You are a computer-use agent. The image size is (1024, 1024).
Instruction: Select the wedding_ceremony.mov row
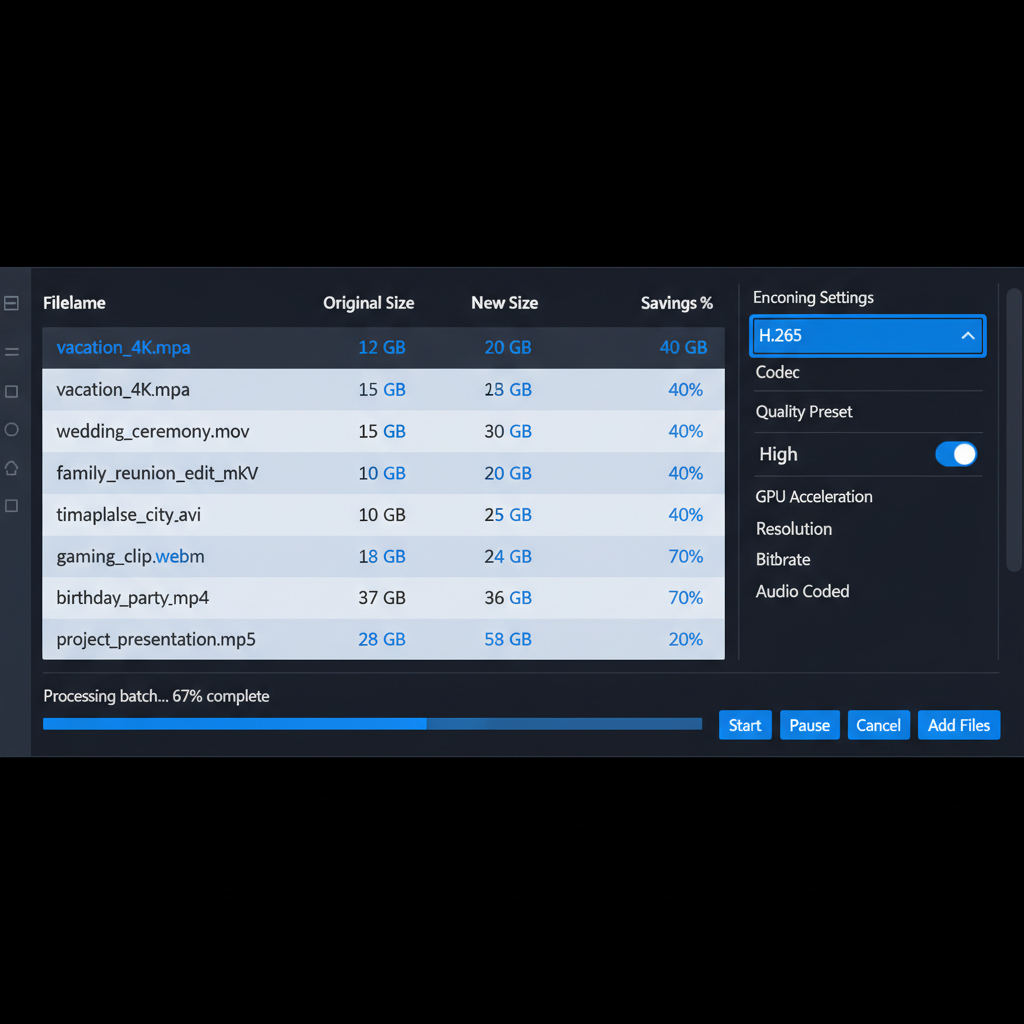(x=383, y=432)
